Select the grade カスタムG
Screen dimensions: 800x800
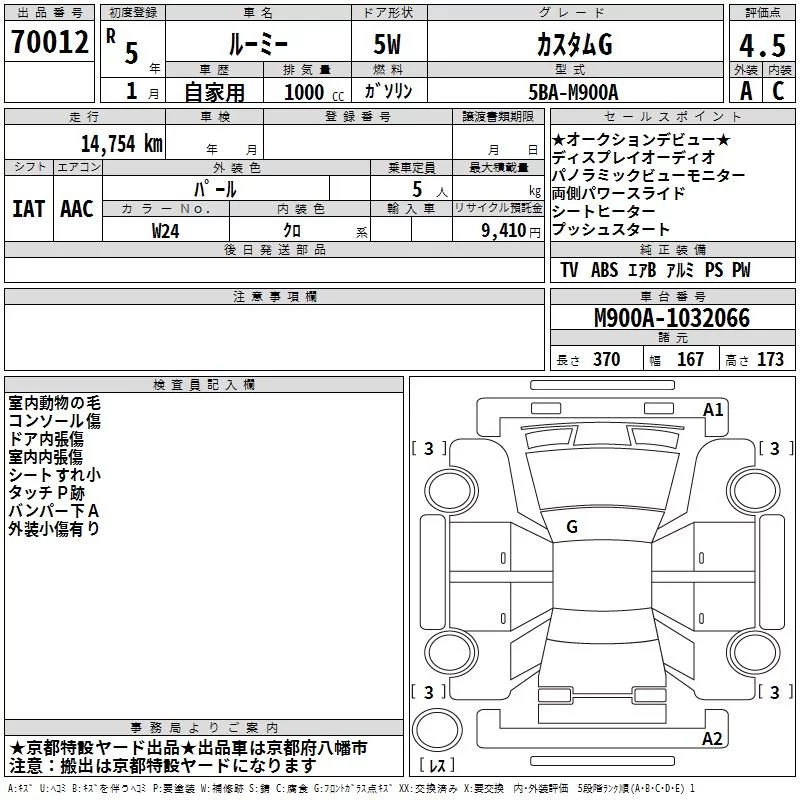574,45
